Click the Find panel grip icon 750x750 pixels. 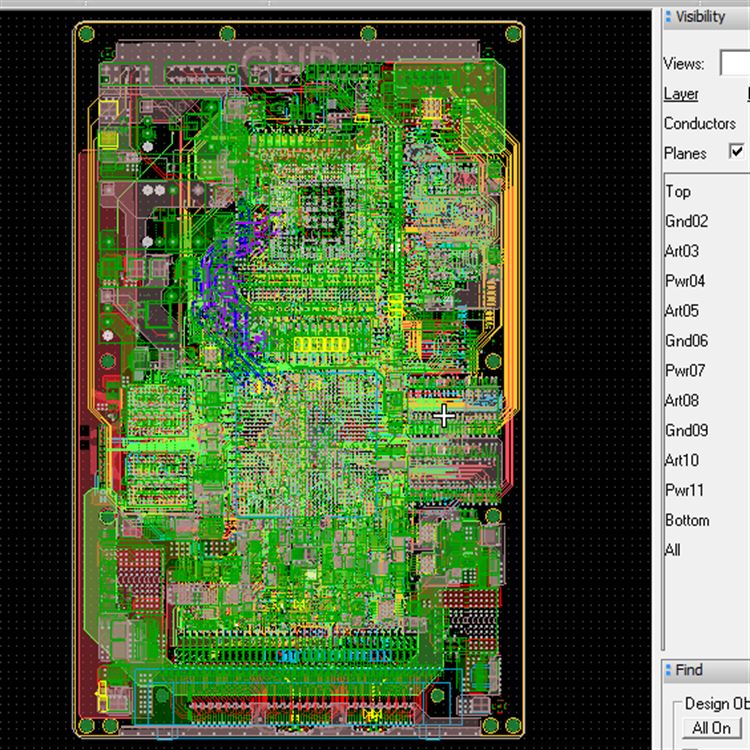click(668, 671)
